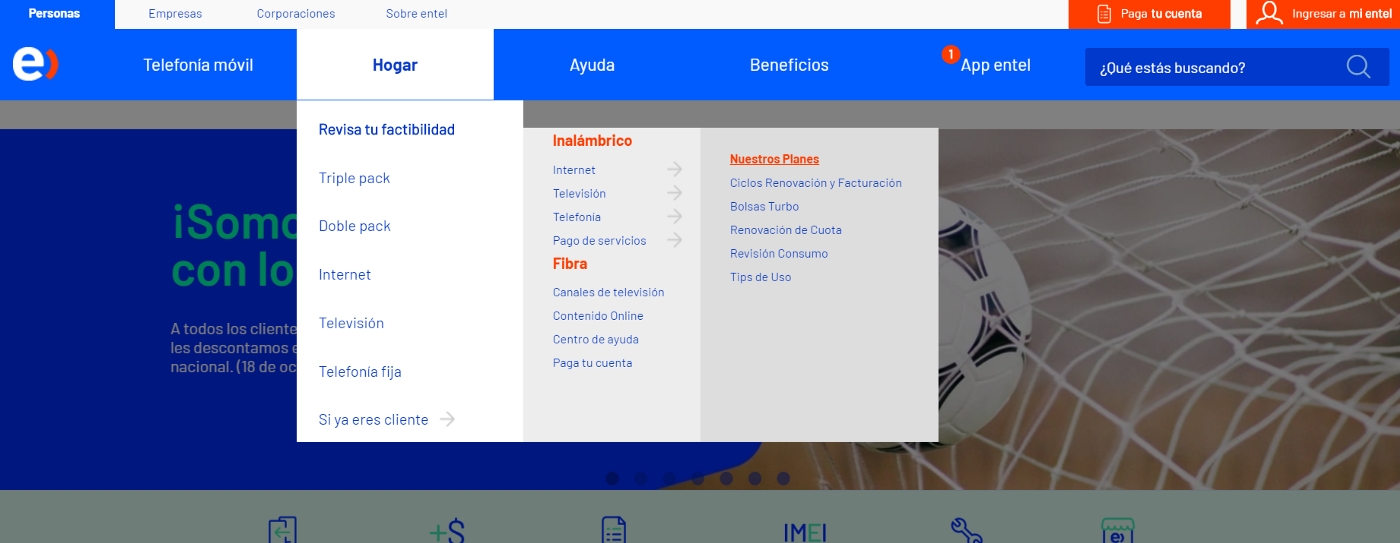Viewport: 1400px width, 543px height.
Task: Open the App entel menu item
Action: [995, 65]
